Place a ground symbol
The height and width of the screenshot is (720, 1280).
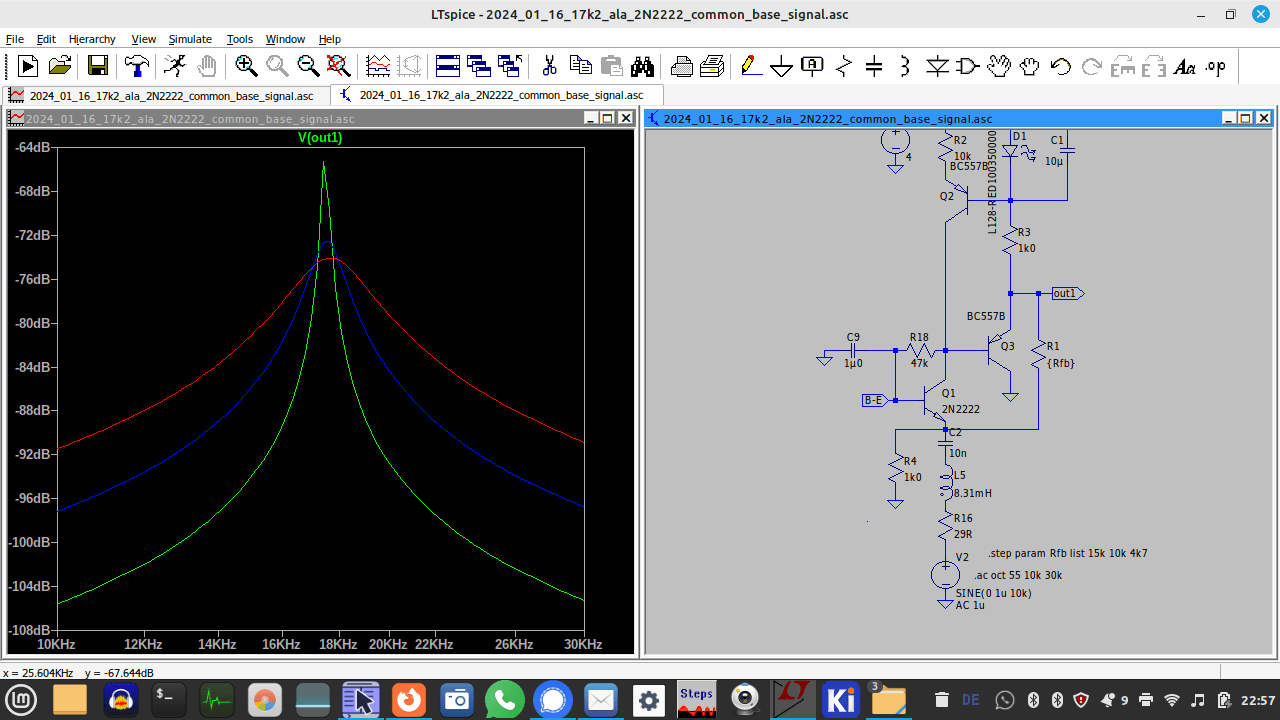(x=782, y=66)
